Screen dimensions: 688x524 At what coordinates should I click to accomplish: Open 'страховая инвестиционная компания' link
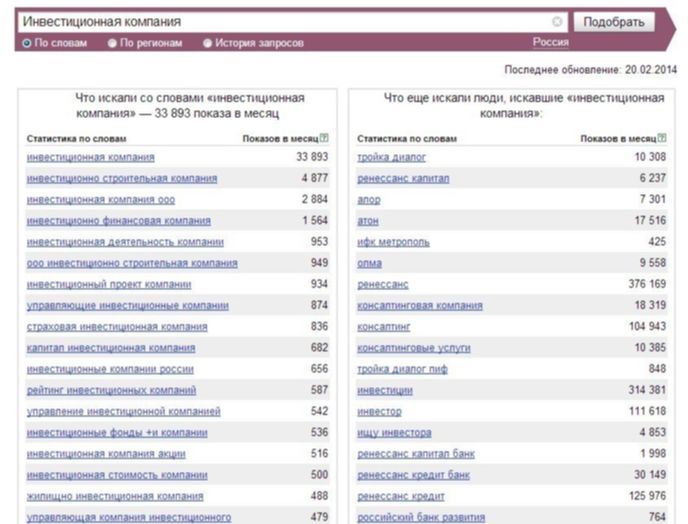coord(117,327)
